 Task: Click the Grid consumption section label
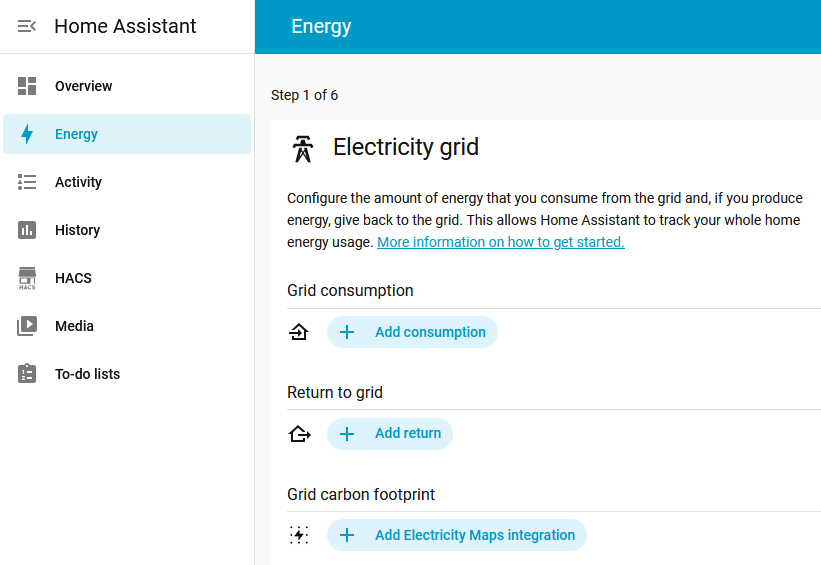pos(350,291)
